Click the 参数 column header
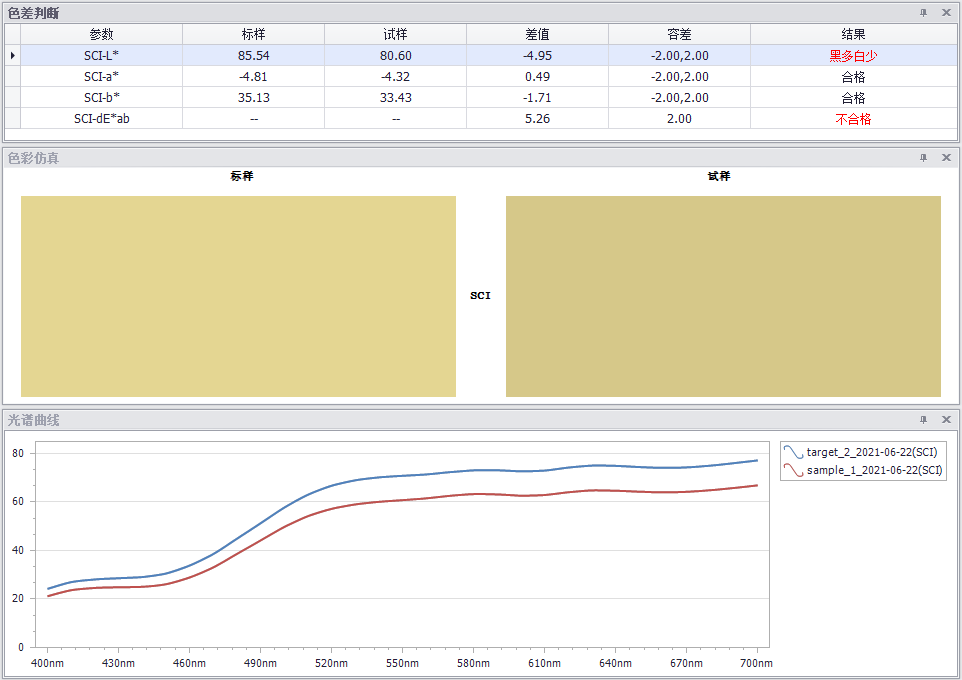This screenshot has height=680, width=962. [x=101, y=34]
